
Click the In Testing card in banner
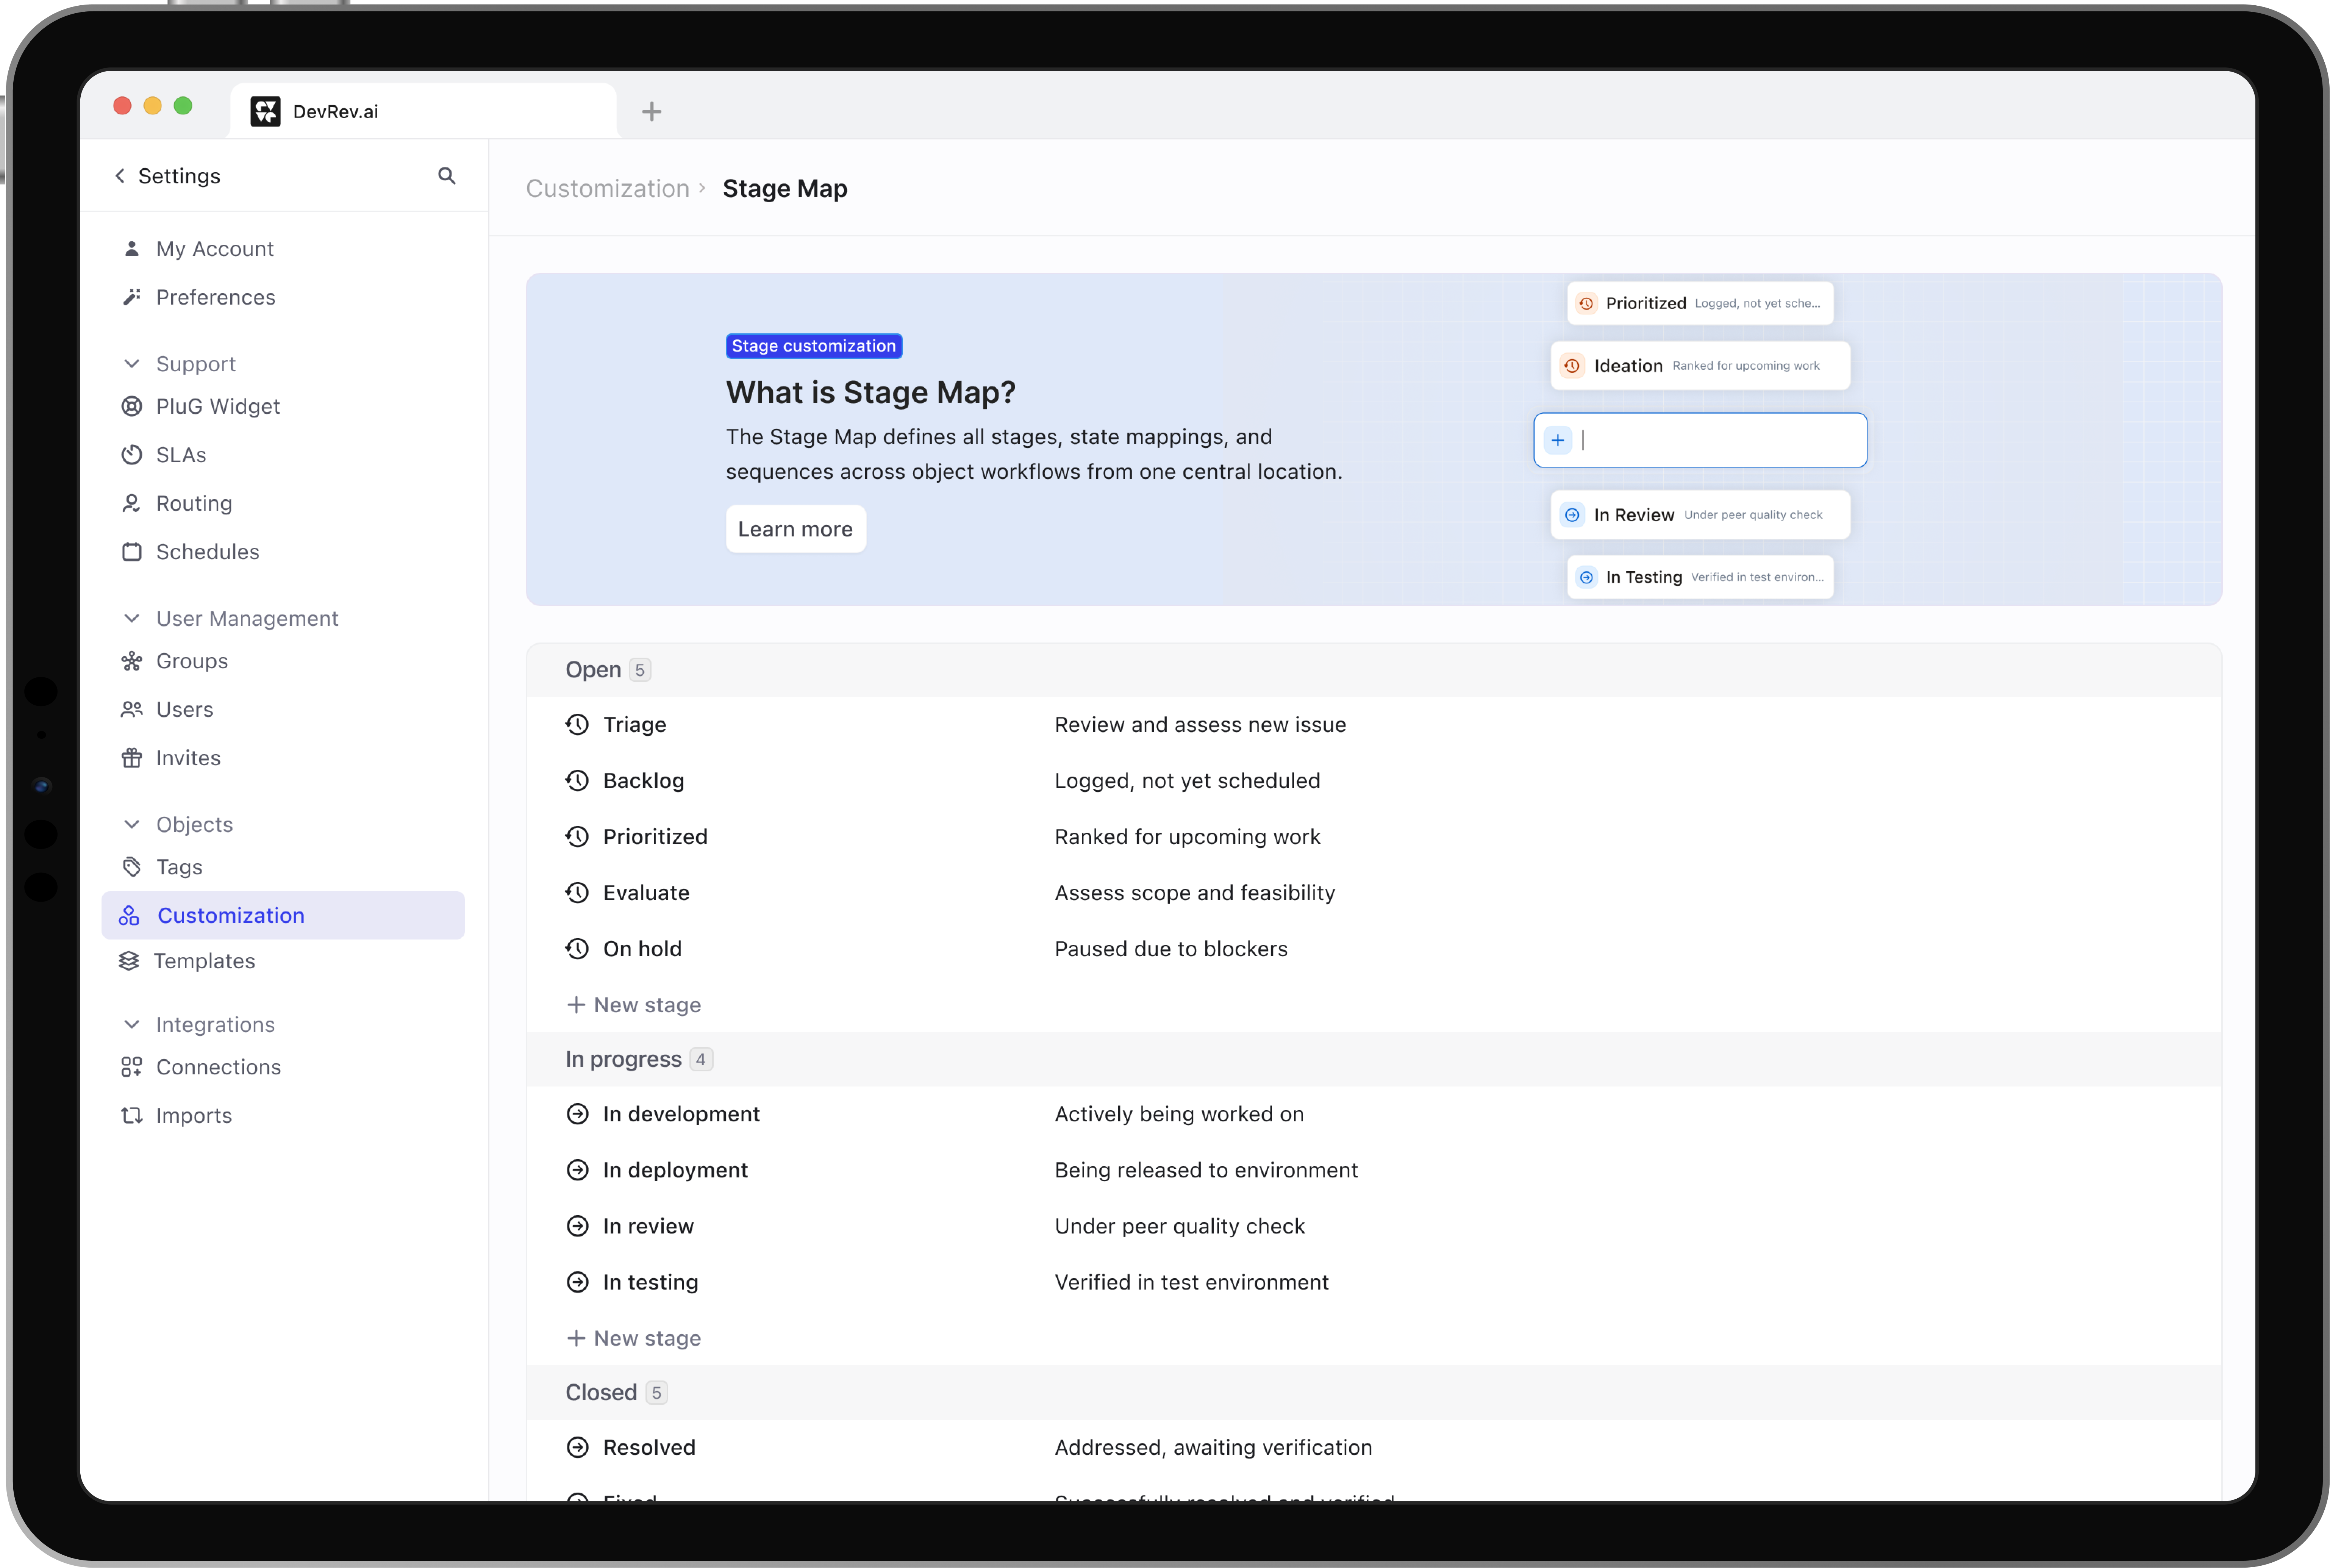pyautogui.click(x=1700, y=577)
